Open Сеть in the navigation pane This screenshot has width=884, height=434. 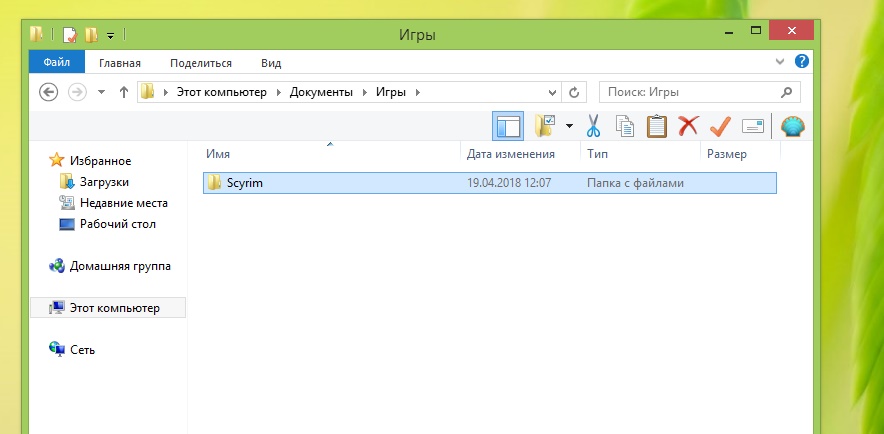pyautogui.click(x=82, y=349)
